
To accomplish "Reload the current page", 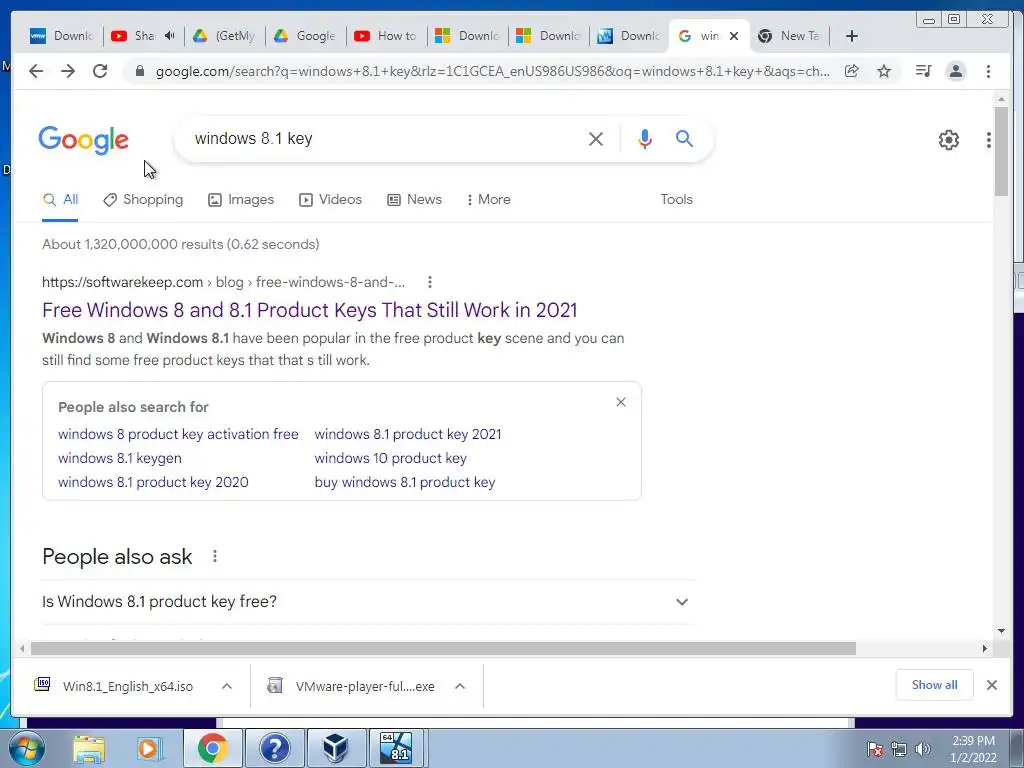I will pyautogui.click(x=100, y=71).
